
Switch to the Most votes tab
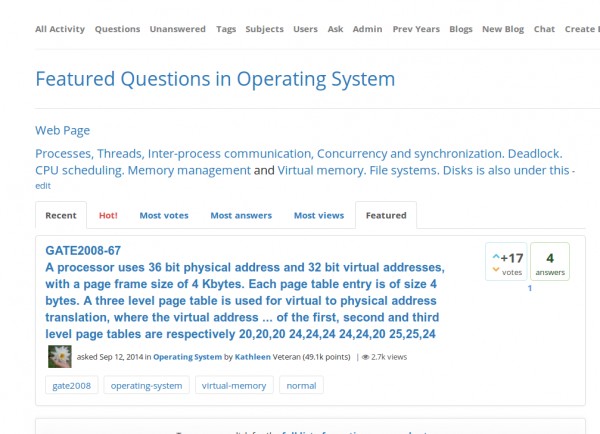click(x=164, y=215)
